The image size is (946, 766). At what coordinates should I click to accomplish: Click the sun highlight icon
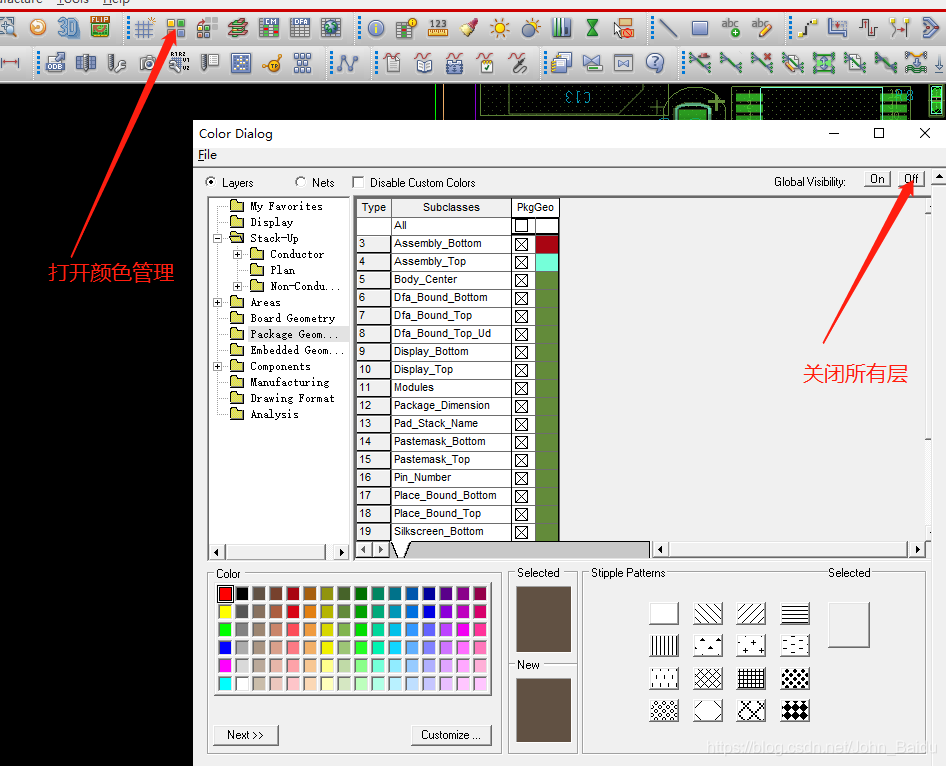[500, 28]
